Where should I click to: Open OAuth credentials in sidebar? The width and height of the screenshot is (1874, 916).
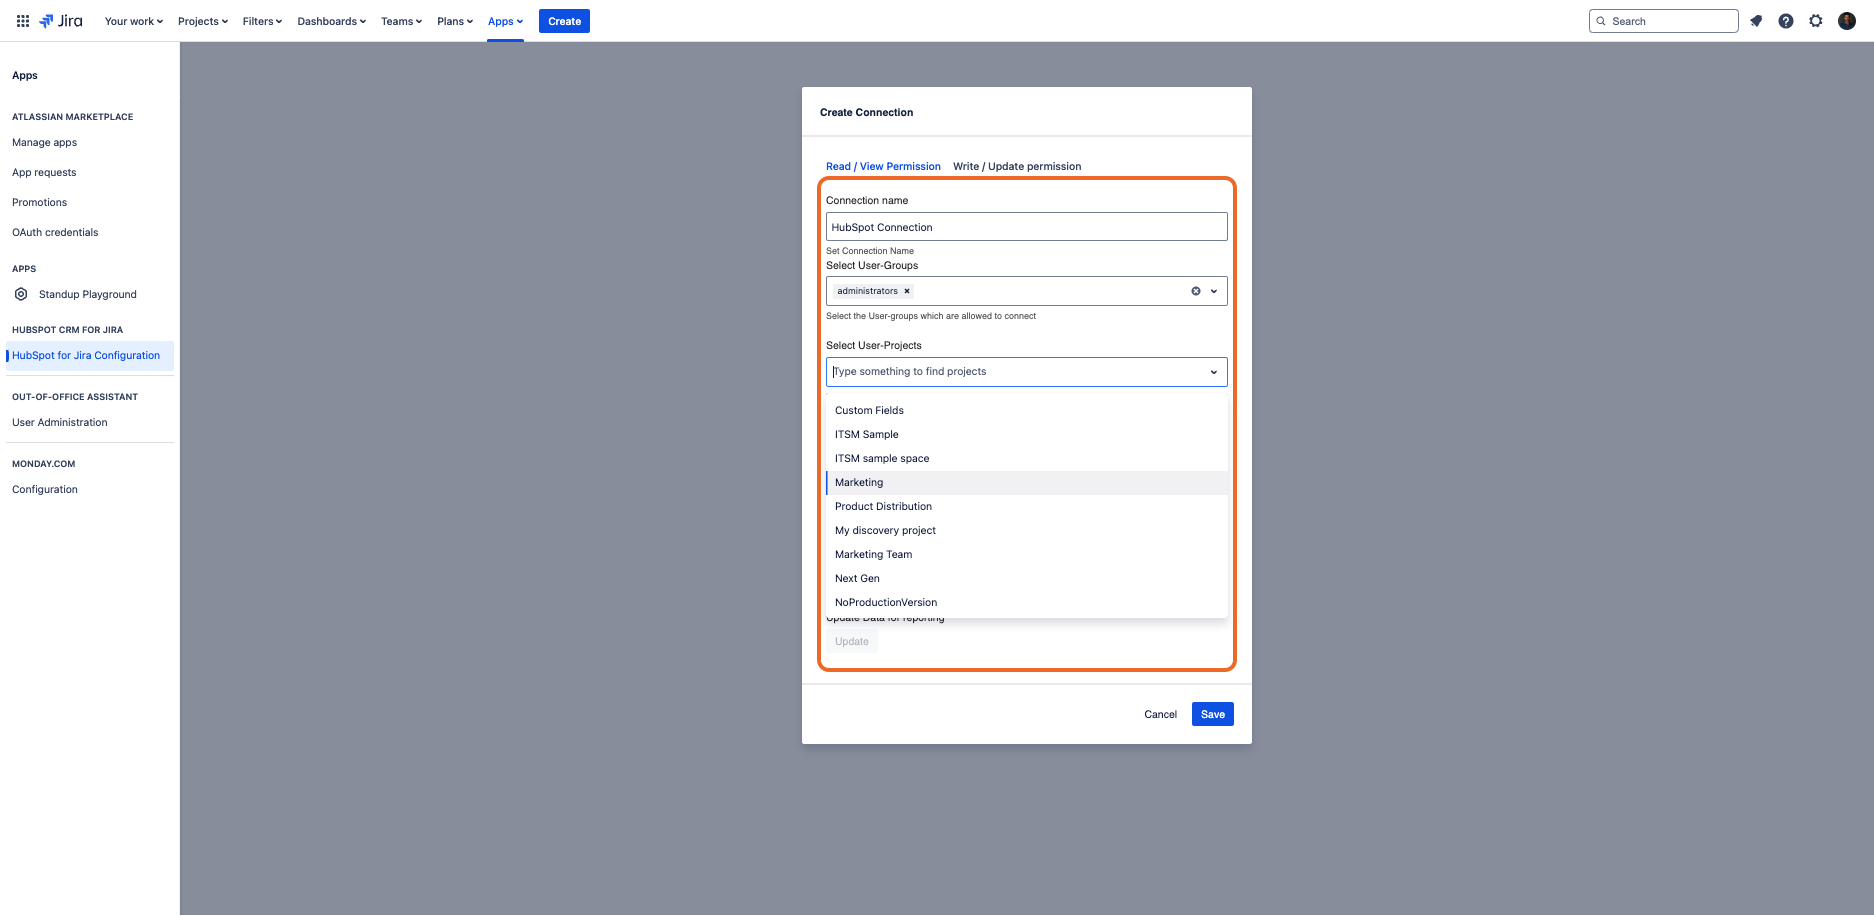[x=55, y=232]
